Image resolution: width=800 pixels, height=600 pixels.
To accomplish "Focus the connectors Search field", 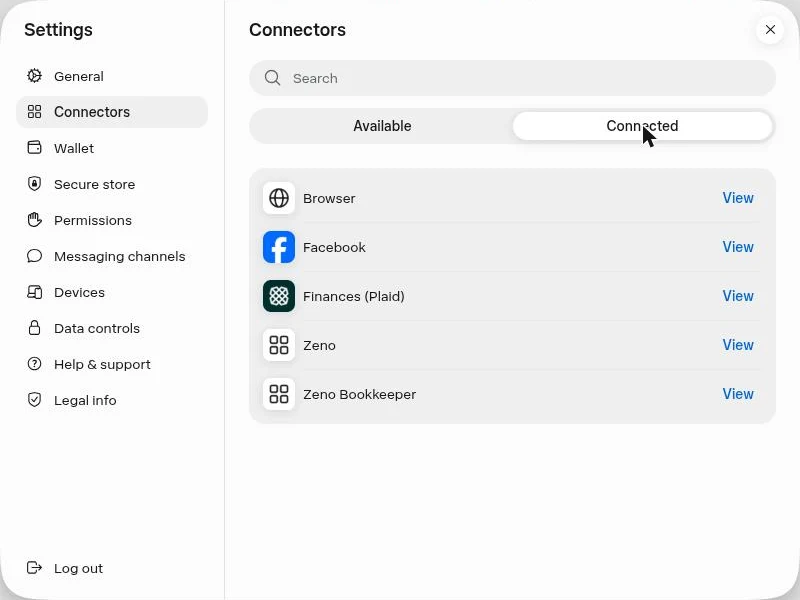I will click(512, 78).
